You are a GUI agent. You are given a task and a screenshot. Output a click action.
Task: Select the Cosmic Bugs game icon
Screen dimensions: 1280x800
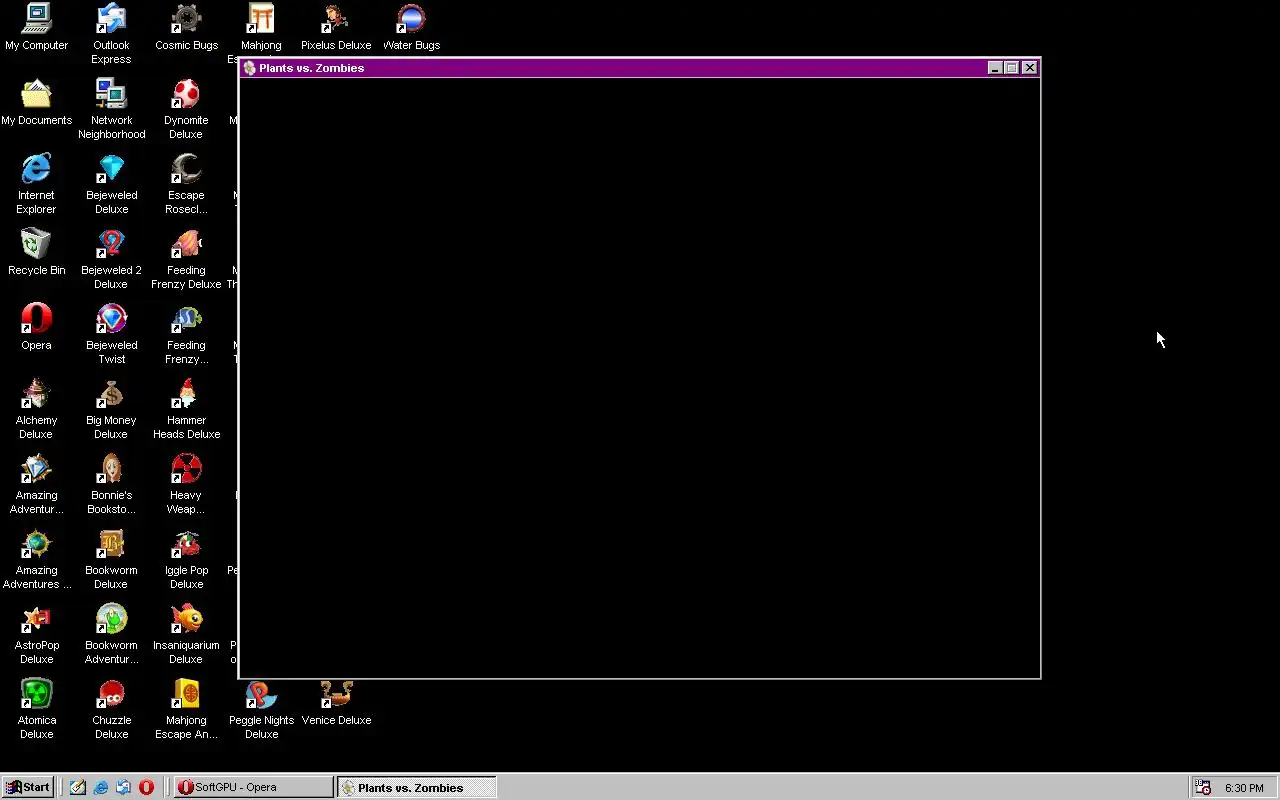click(x=186, y=27)
